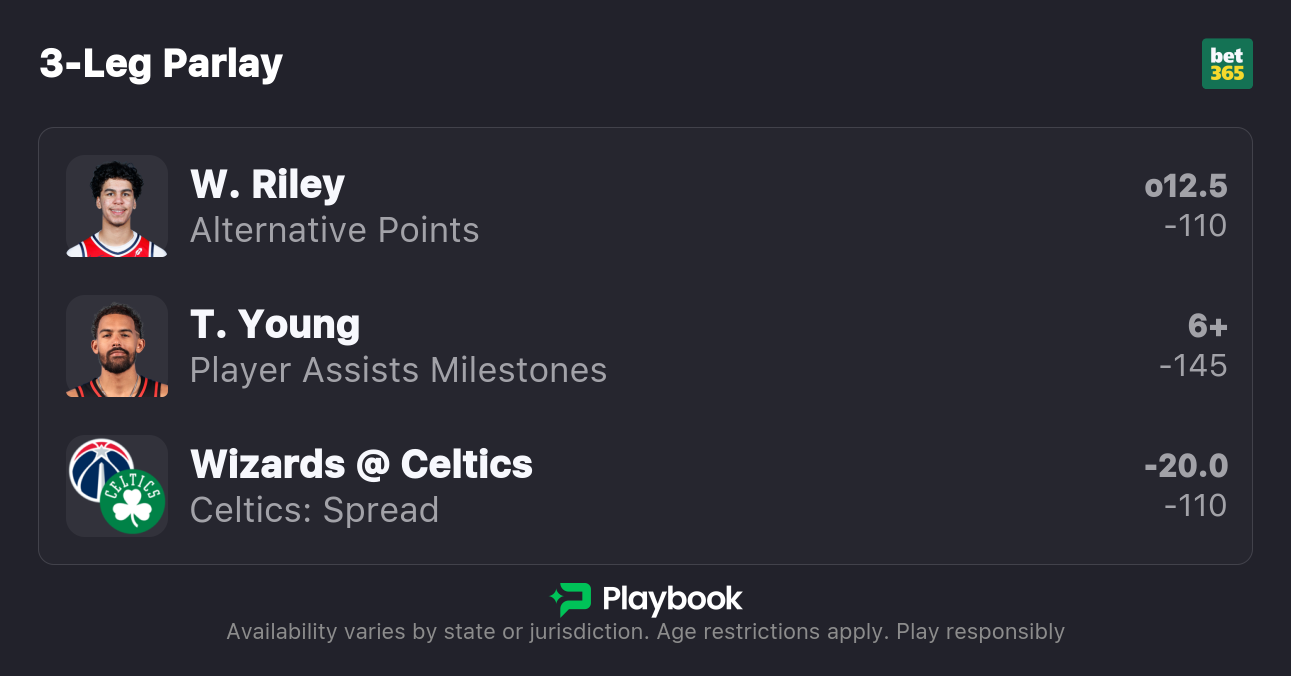Click the -145 odds value
1291x676 pixels.
(1193, 366)
